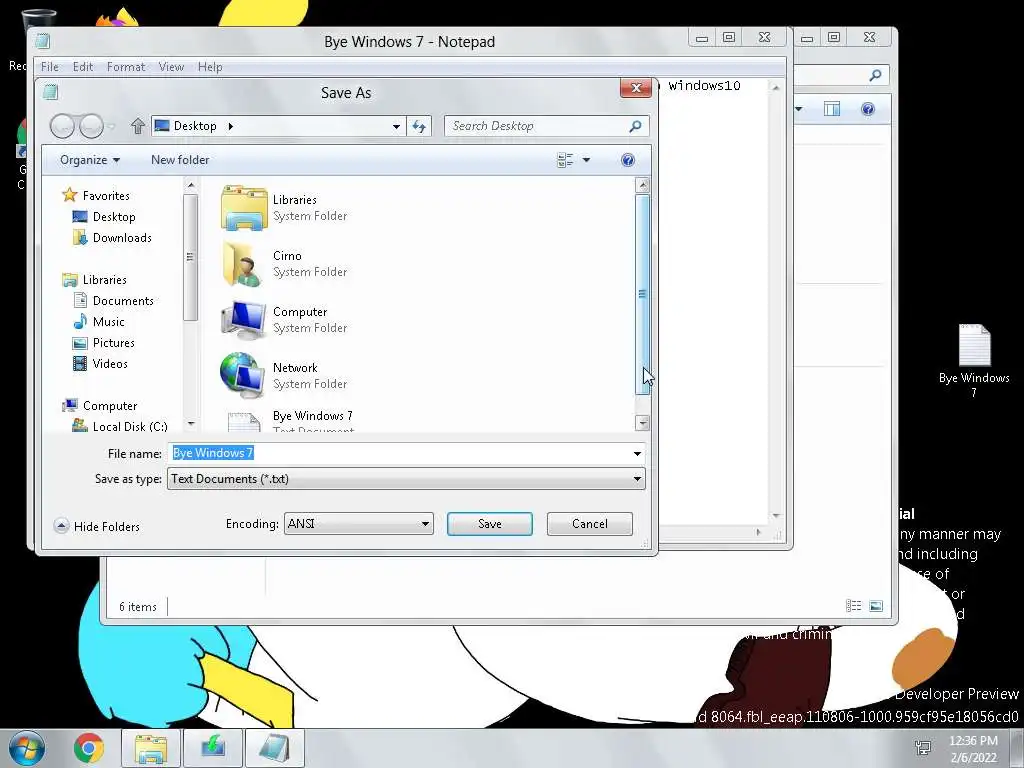The width and height of the screenshot is (1024, 768).
Task: Open the Encoding dropdown
Action: [x=359, y=524]
